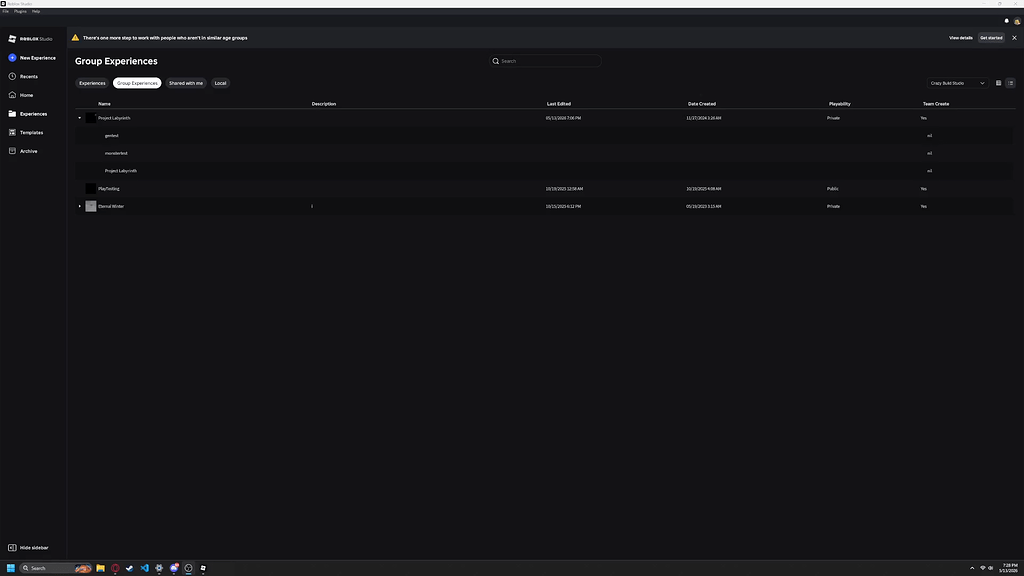
Task: Open the Help menu
Action: coord(36,11)
